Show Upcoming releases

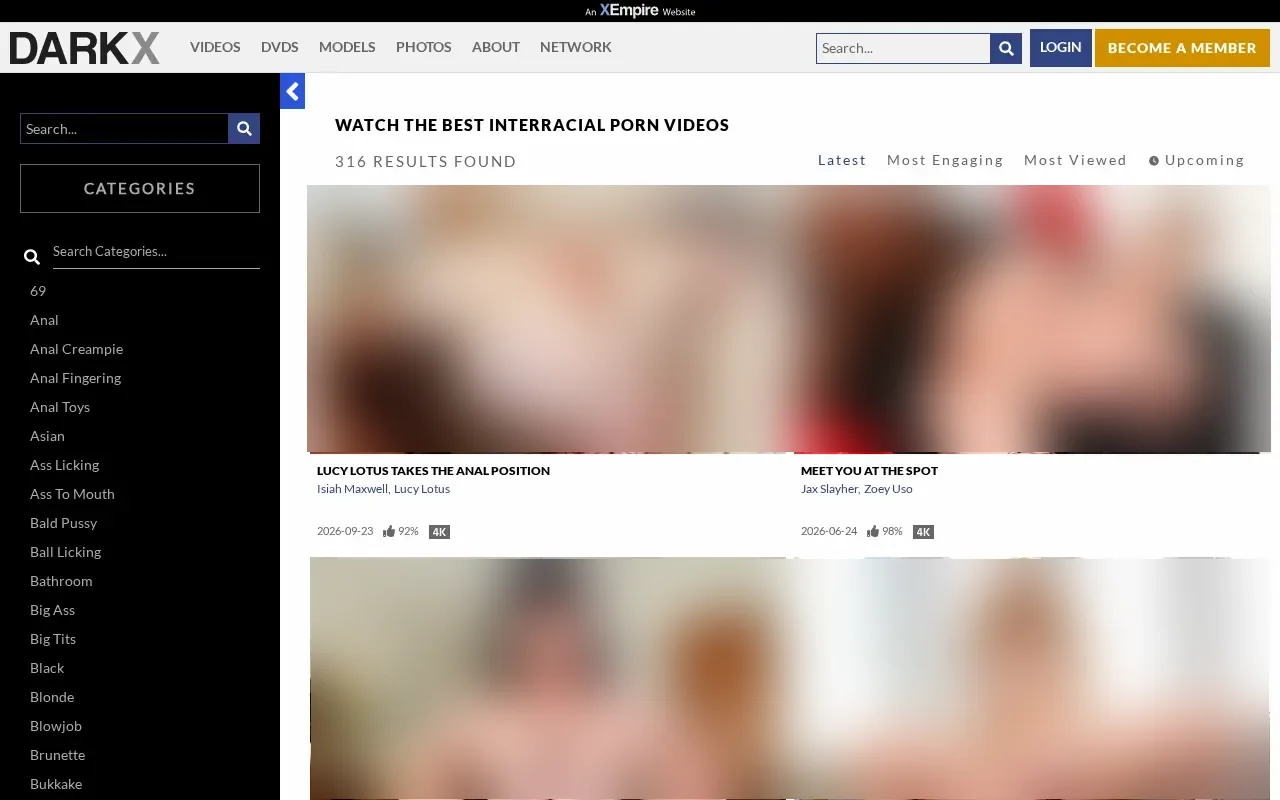[1197, 160]
